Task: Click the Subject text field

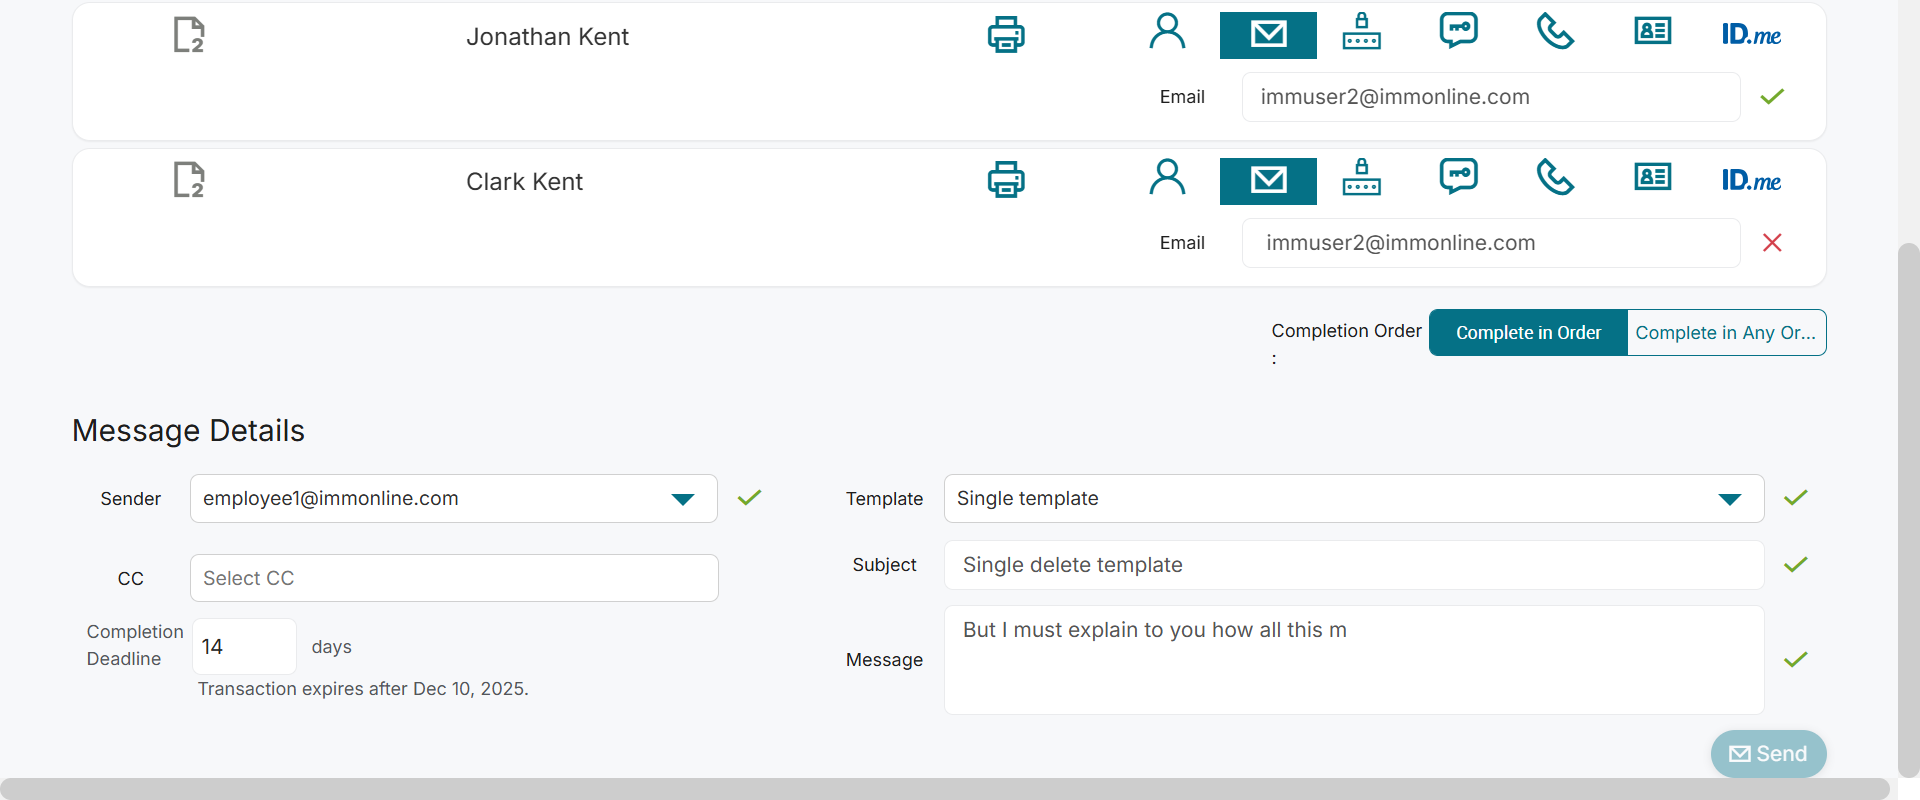Action: [1353, 565]
